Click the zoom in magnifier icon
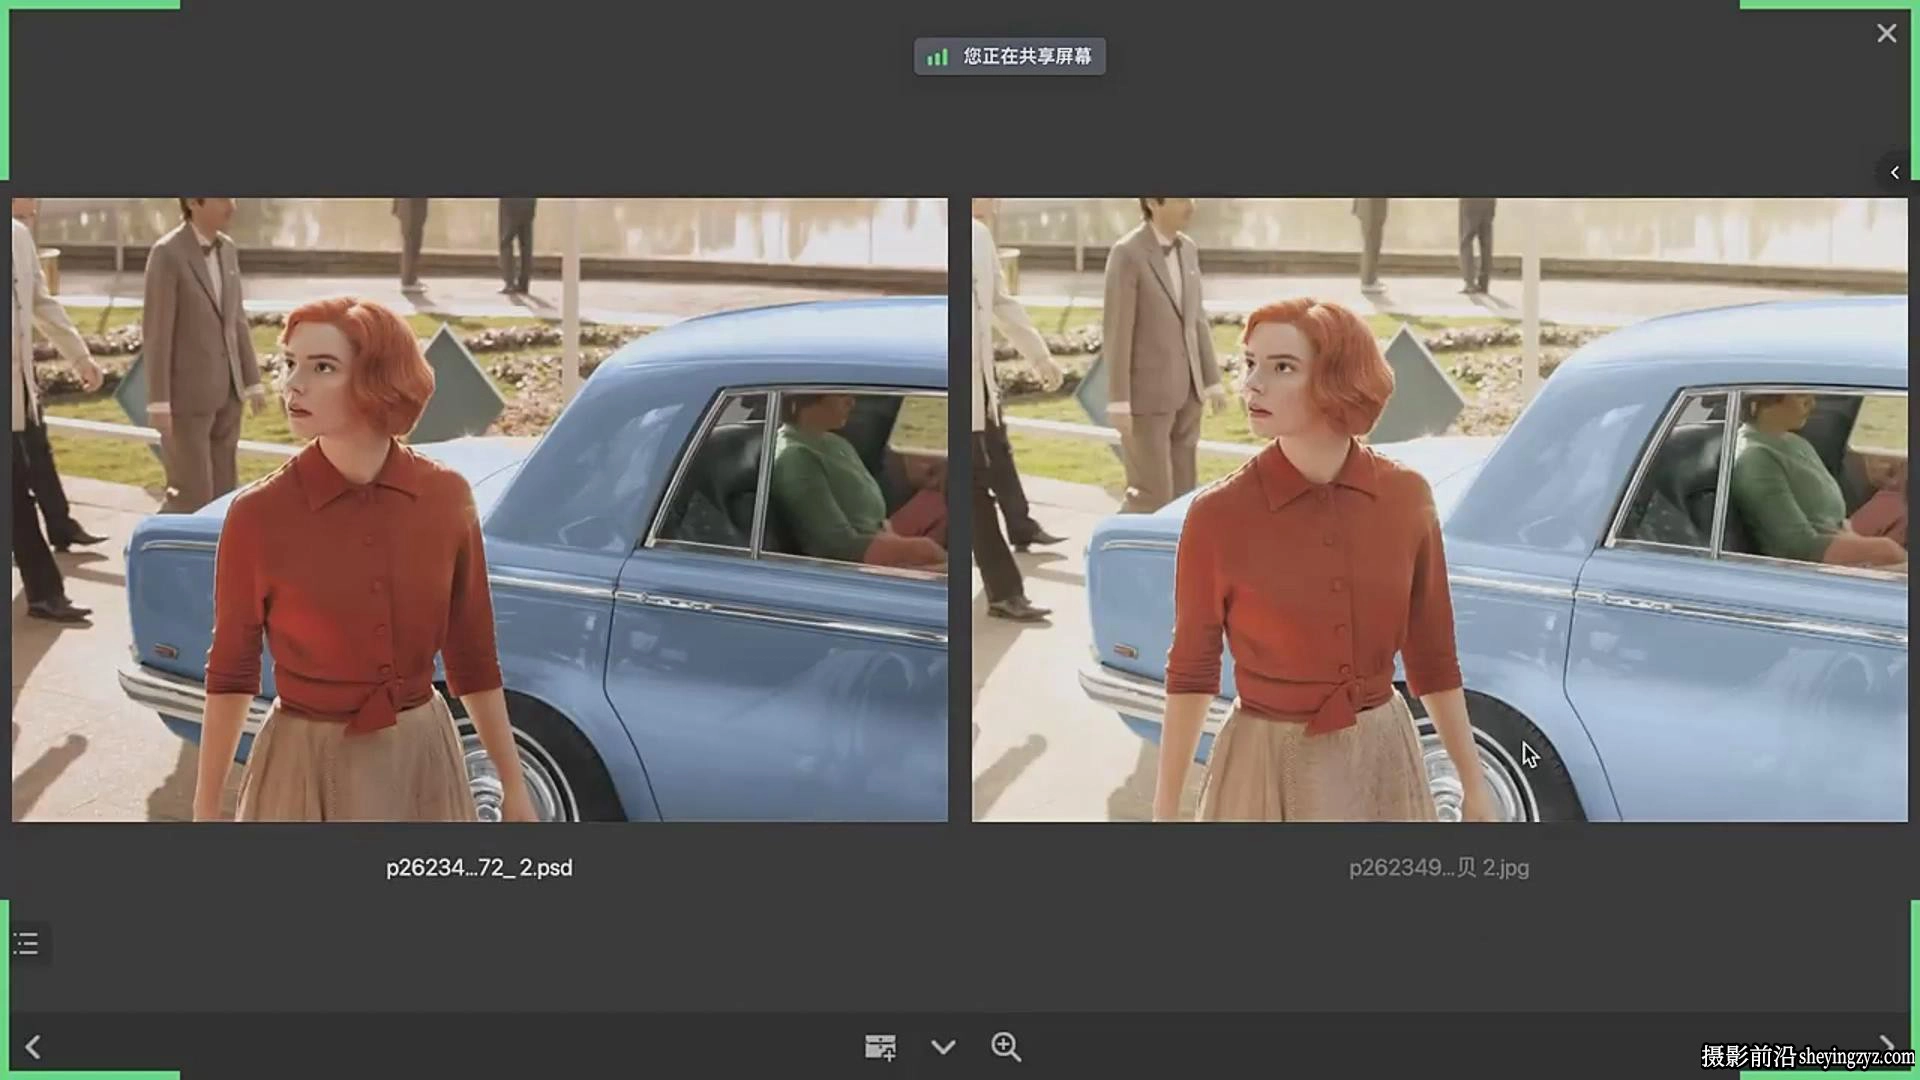Viewport: 1920px width, 1080px height. [1006, 1047]
